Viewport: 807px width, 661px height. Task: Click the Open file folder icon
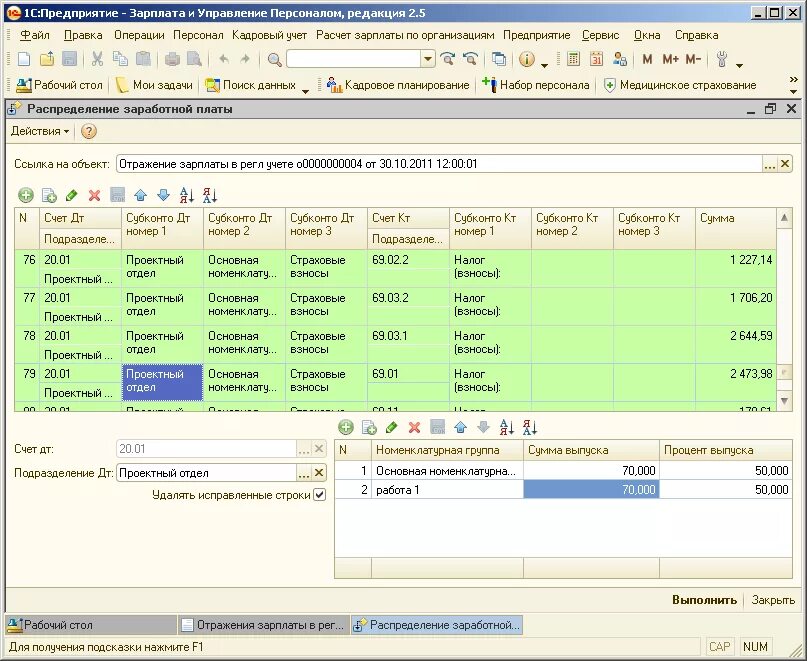pyautogui.click(x=47, y=59)
